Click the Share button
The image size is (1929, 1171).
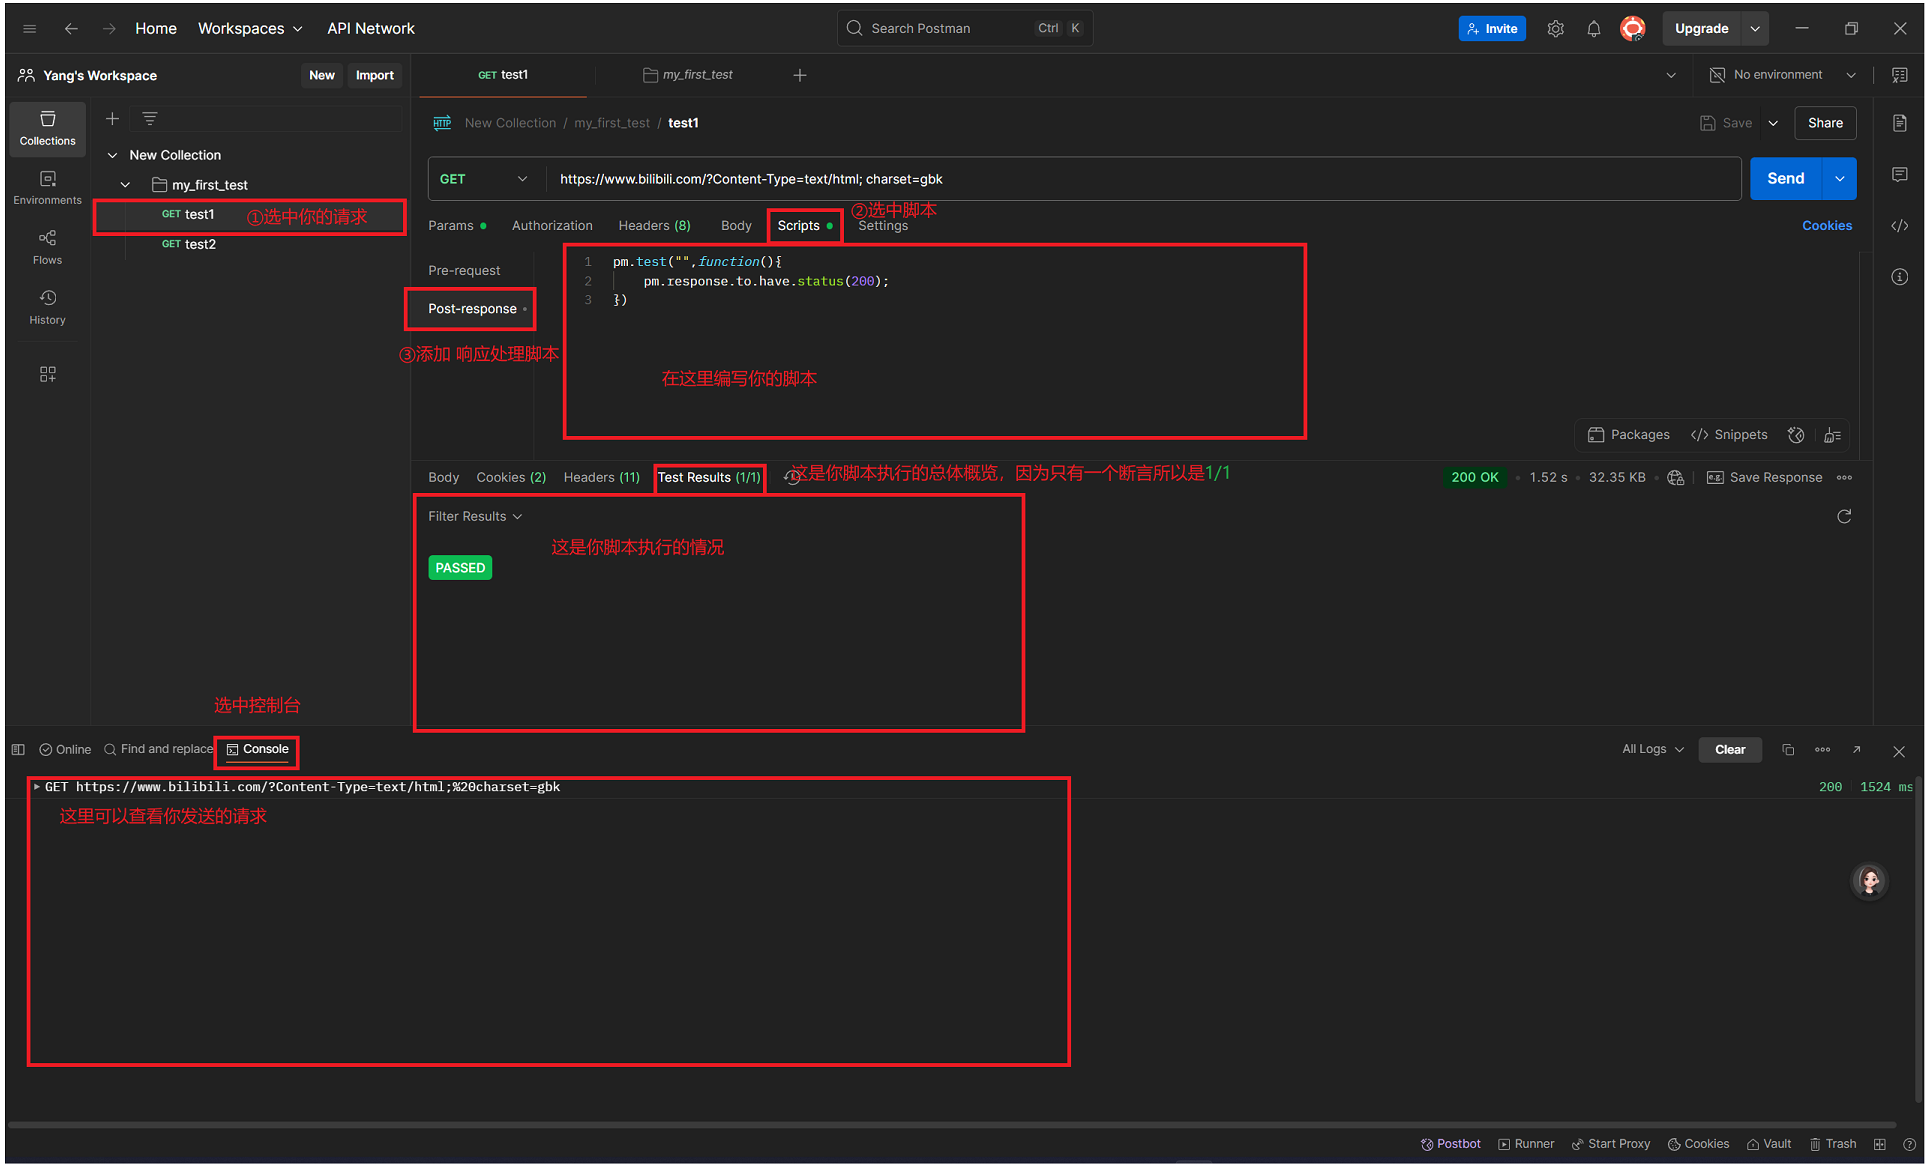pos(1825,123)
